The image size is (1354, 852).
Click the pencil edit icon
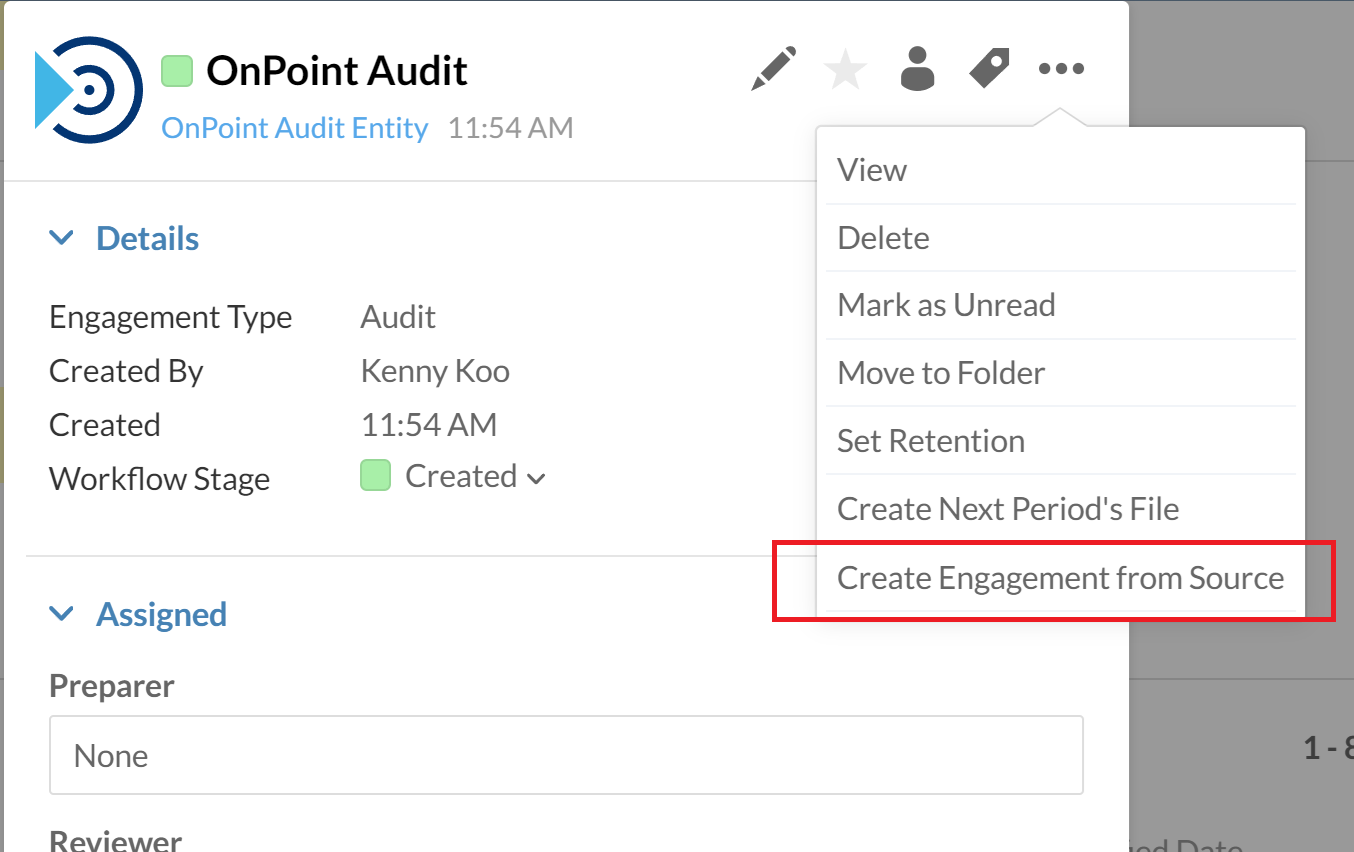[x=772, y=68]
